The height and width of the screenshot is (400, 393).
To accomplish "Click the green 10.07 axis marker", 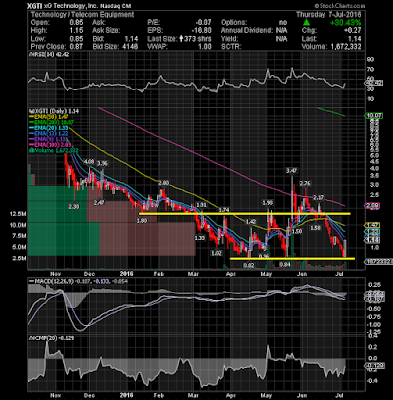I will coord(374,116).
